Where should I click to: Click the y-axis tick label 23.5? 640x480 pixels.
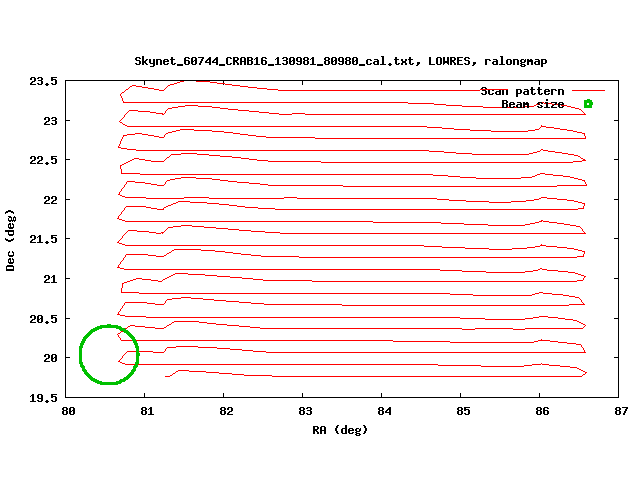(x=43, y=82)
